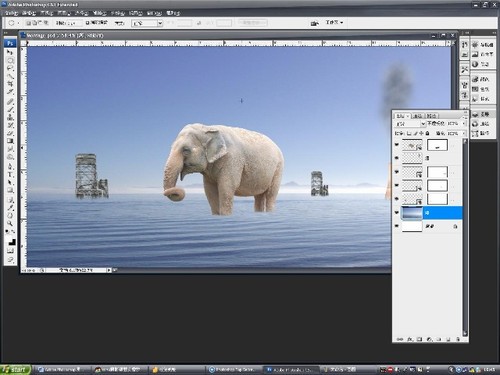Screen dimensions: 500x375
Task: Open the layer Opacity slider arrow
Action: point(464,124)
